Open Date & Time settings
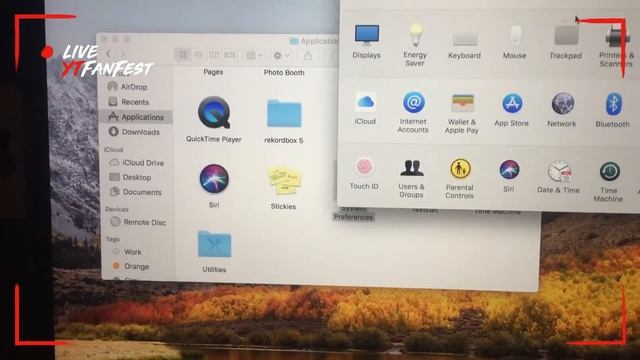The width and height of the screenshot is (640, 360). (558, 177)
